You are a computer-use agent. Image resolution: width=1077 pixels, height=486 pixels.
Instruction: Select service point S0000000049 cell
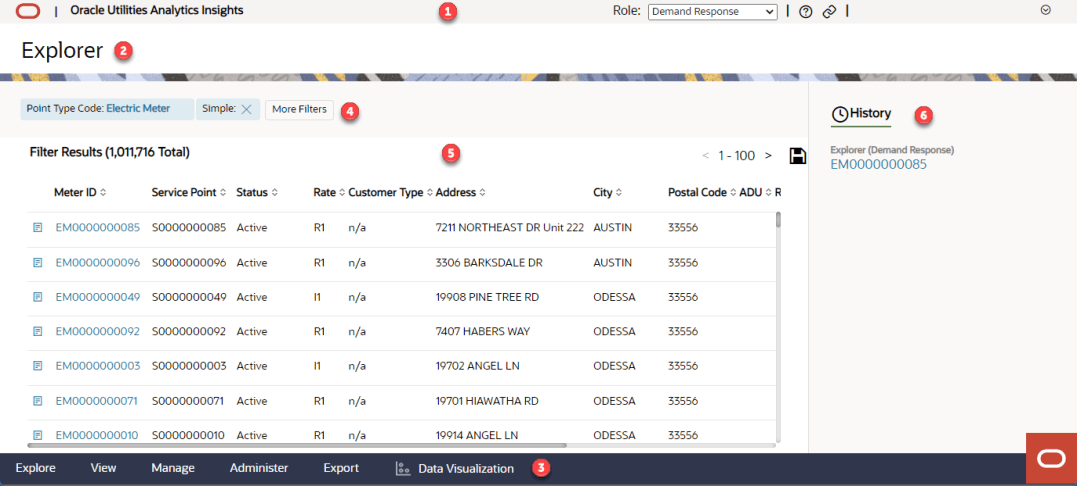[189, 297]
